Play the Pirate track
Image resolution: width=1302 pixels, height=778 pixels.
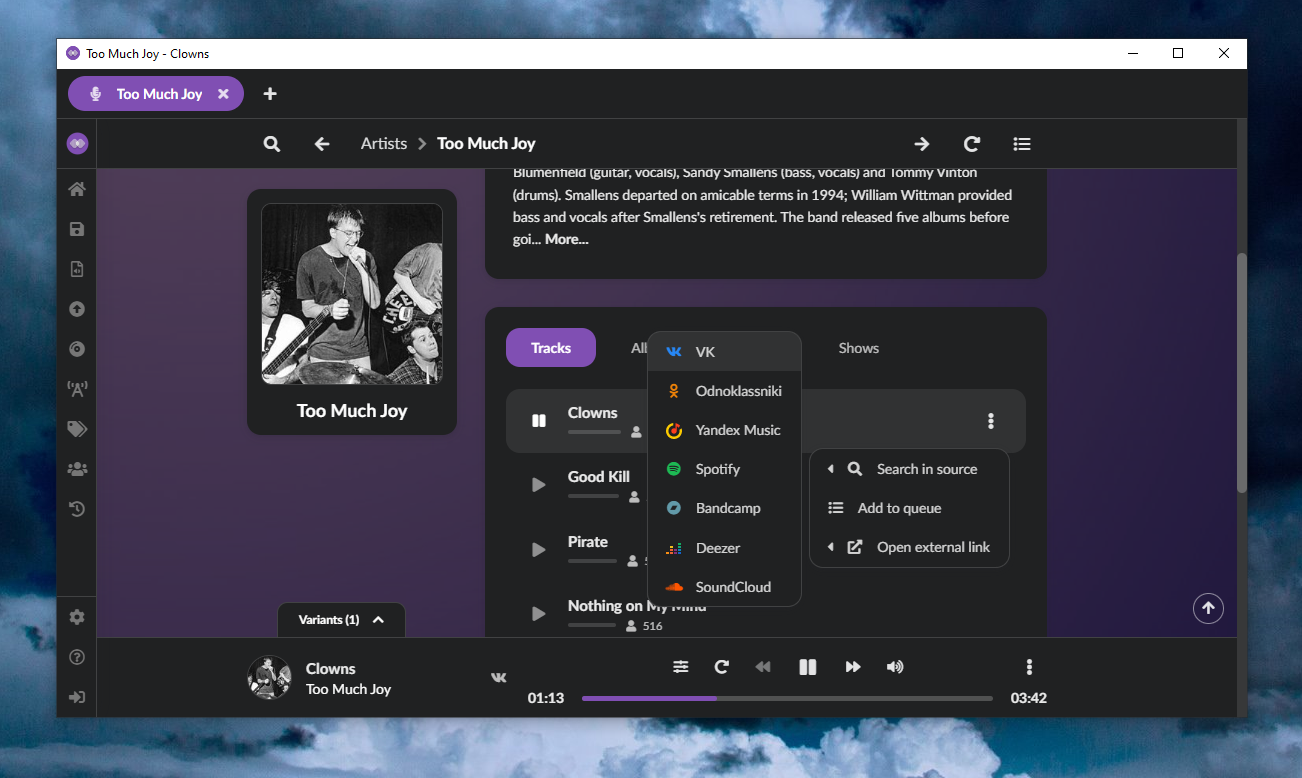tap(539, 549)
